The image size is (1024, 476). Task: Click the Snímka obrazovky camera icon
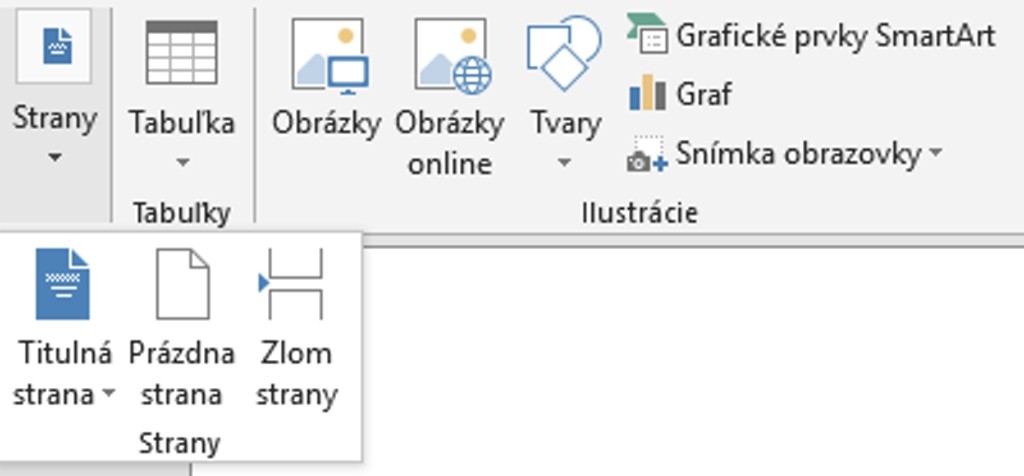(x=647, y=155)
